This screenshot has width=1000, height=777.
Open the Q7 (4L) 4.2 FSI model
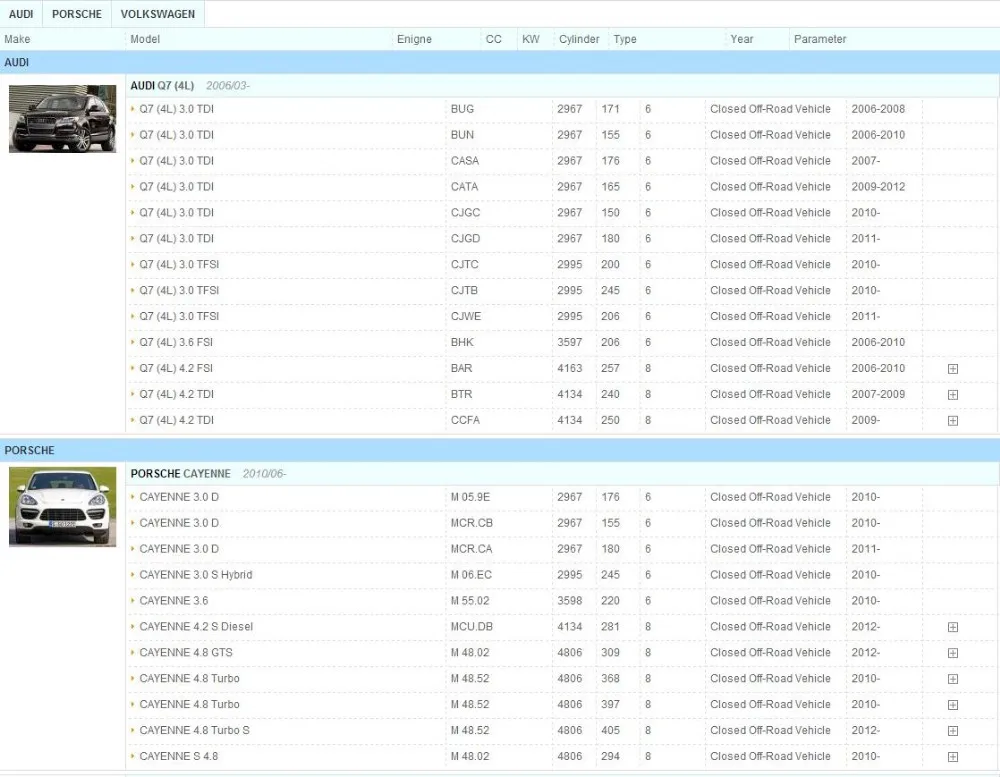point(176,368)
